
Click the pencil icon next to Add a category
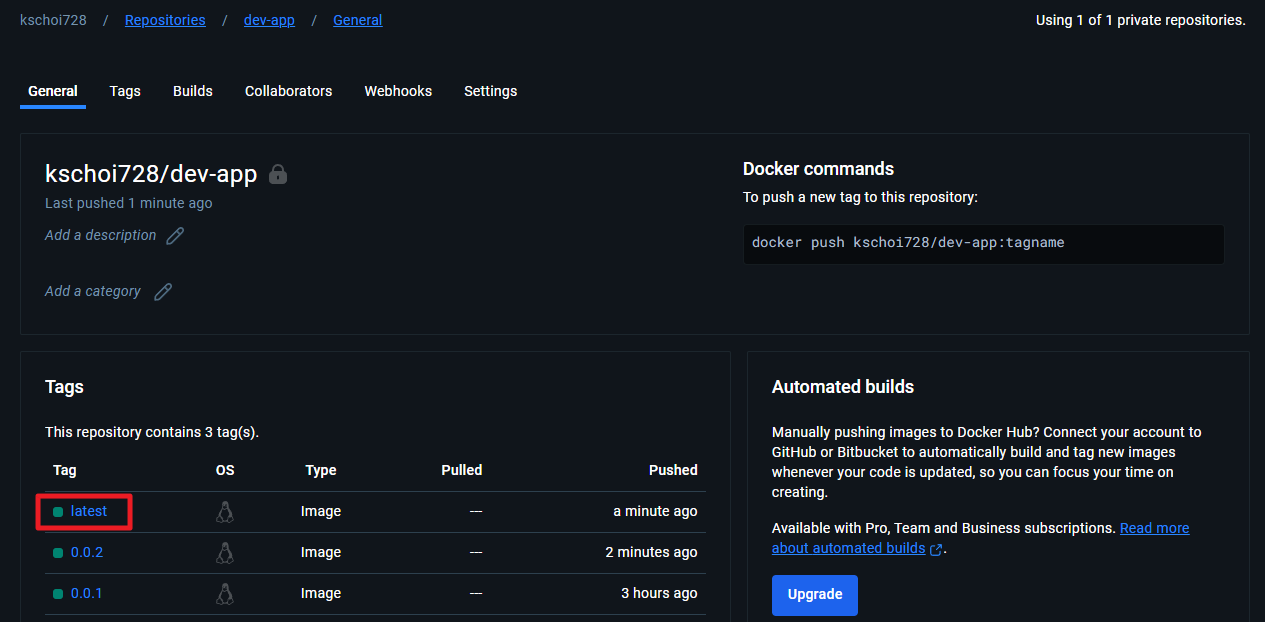163,292
